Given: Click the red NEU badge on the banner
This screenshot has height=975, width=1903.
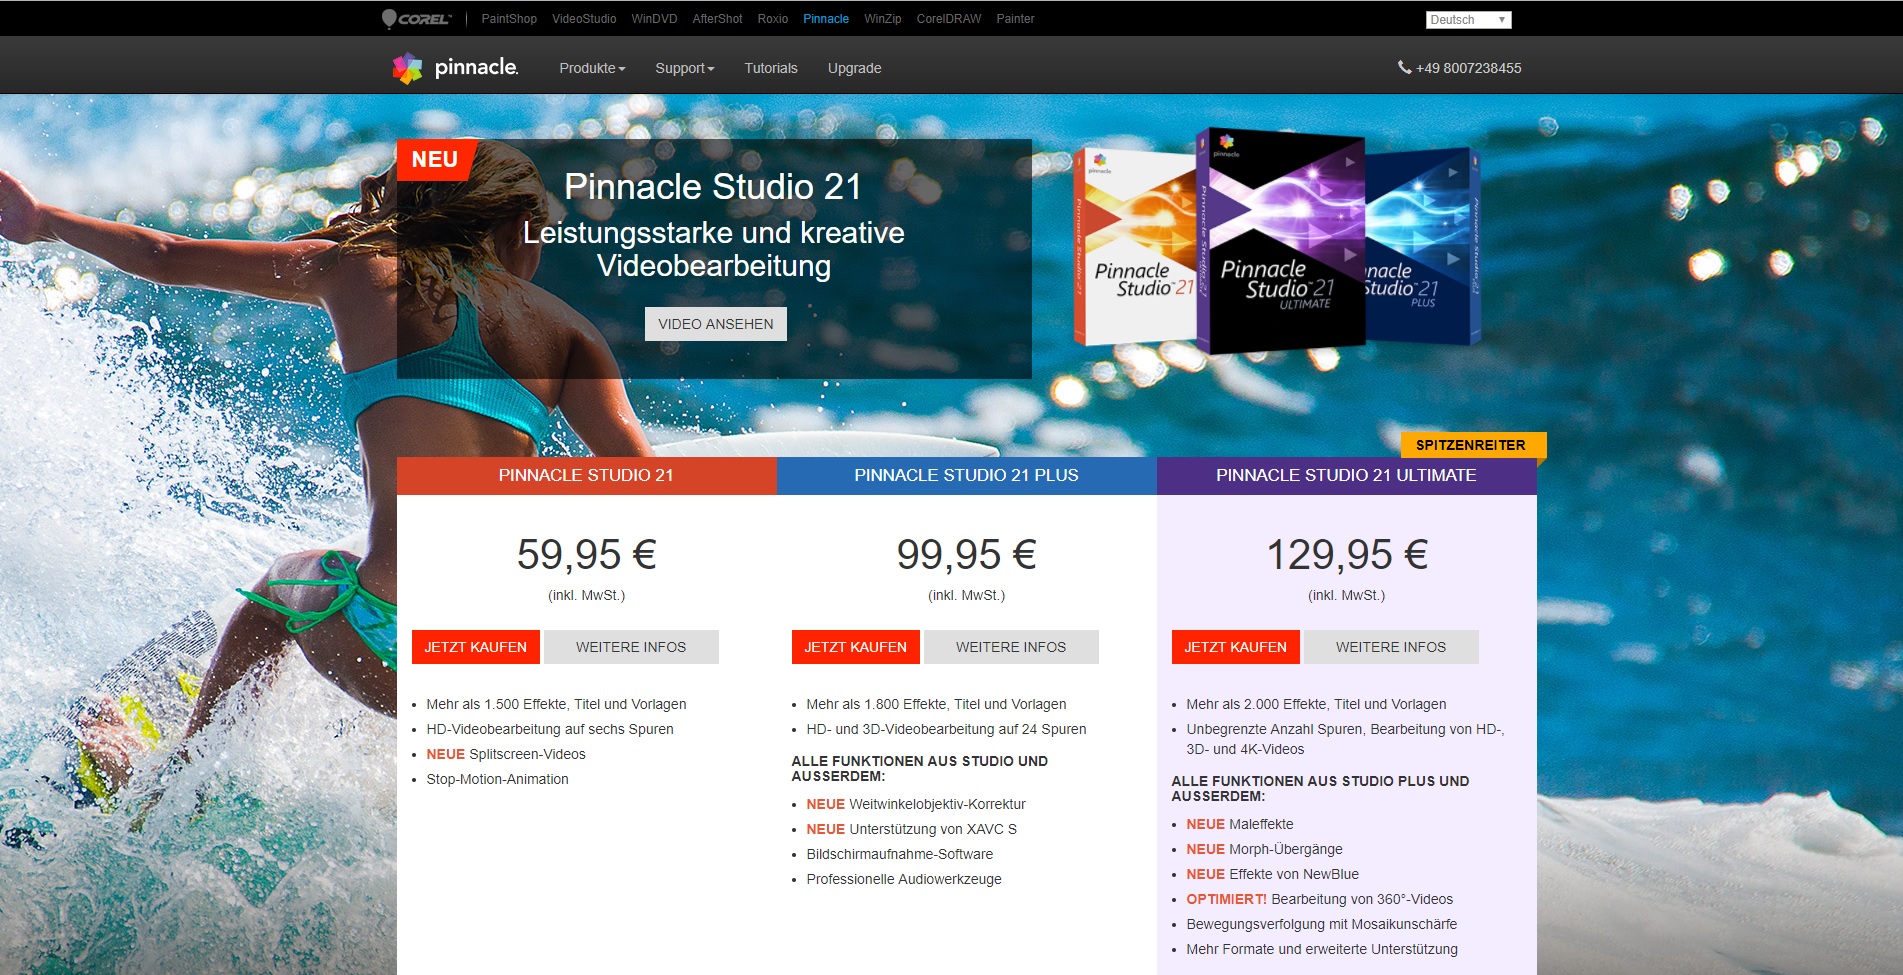Looking at the screenshot, I should [435, 160].
